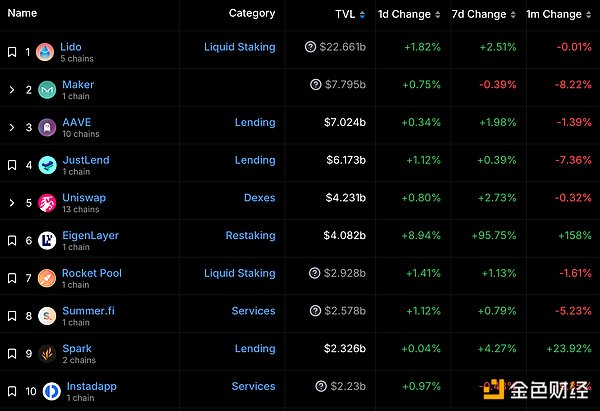The height and width of the screenshot is (411, 600).
Task: Click the Uniswap unicorn logo icon
Action: click(47, 203)
